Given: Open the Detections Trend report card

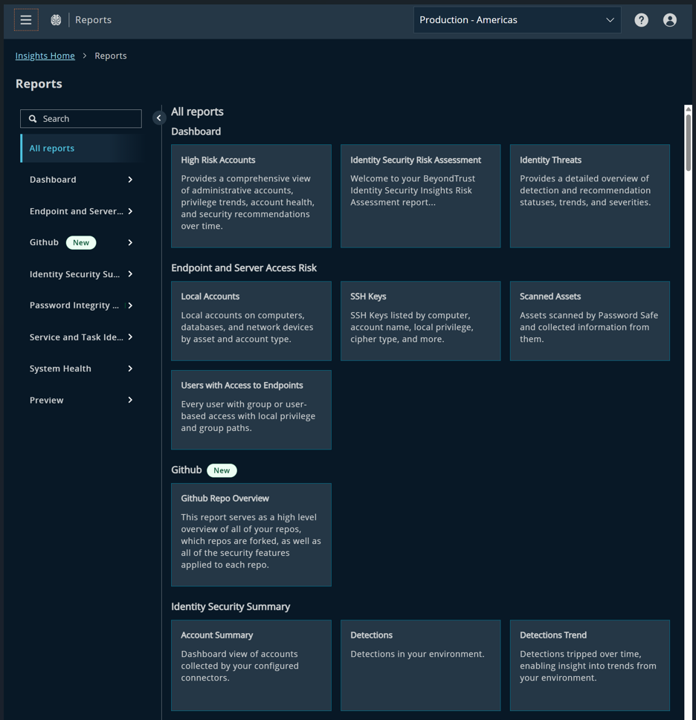Looking at the screenshot, I should point(590,665).
